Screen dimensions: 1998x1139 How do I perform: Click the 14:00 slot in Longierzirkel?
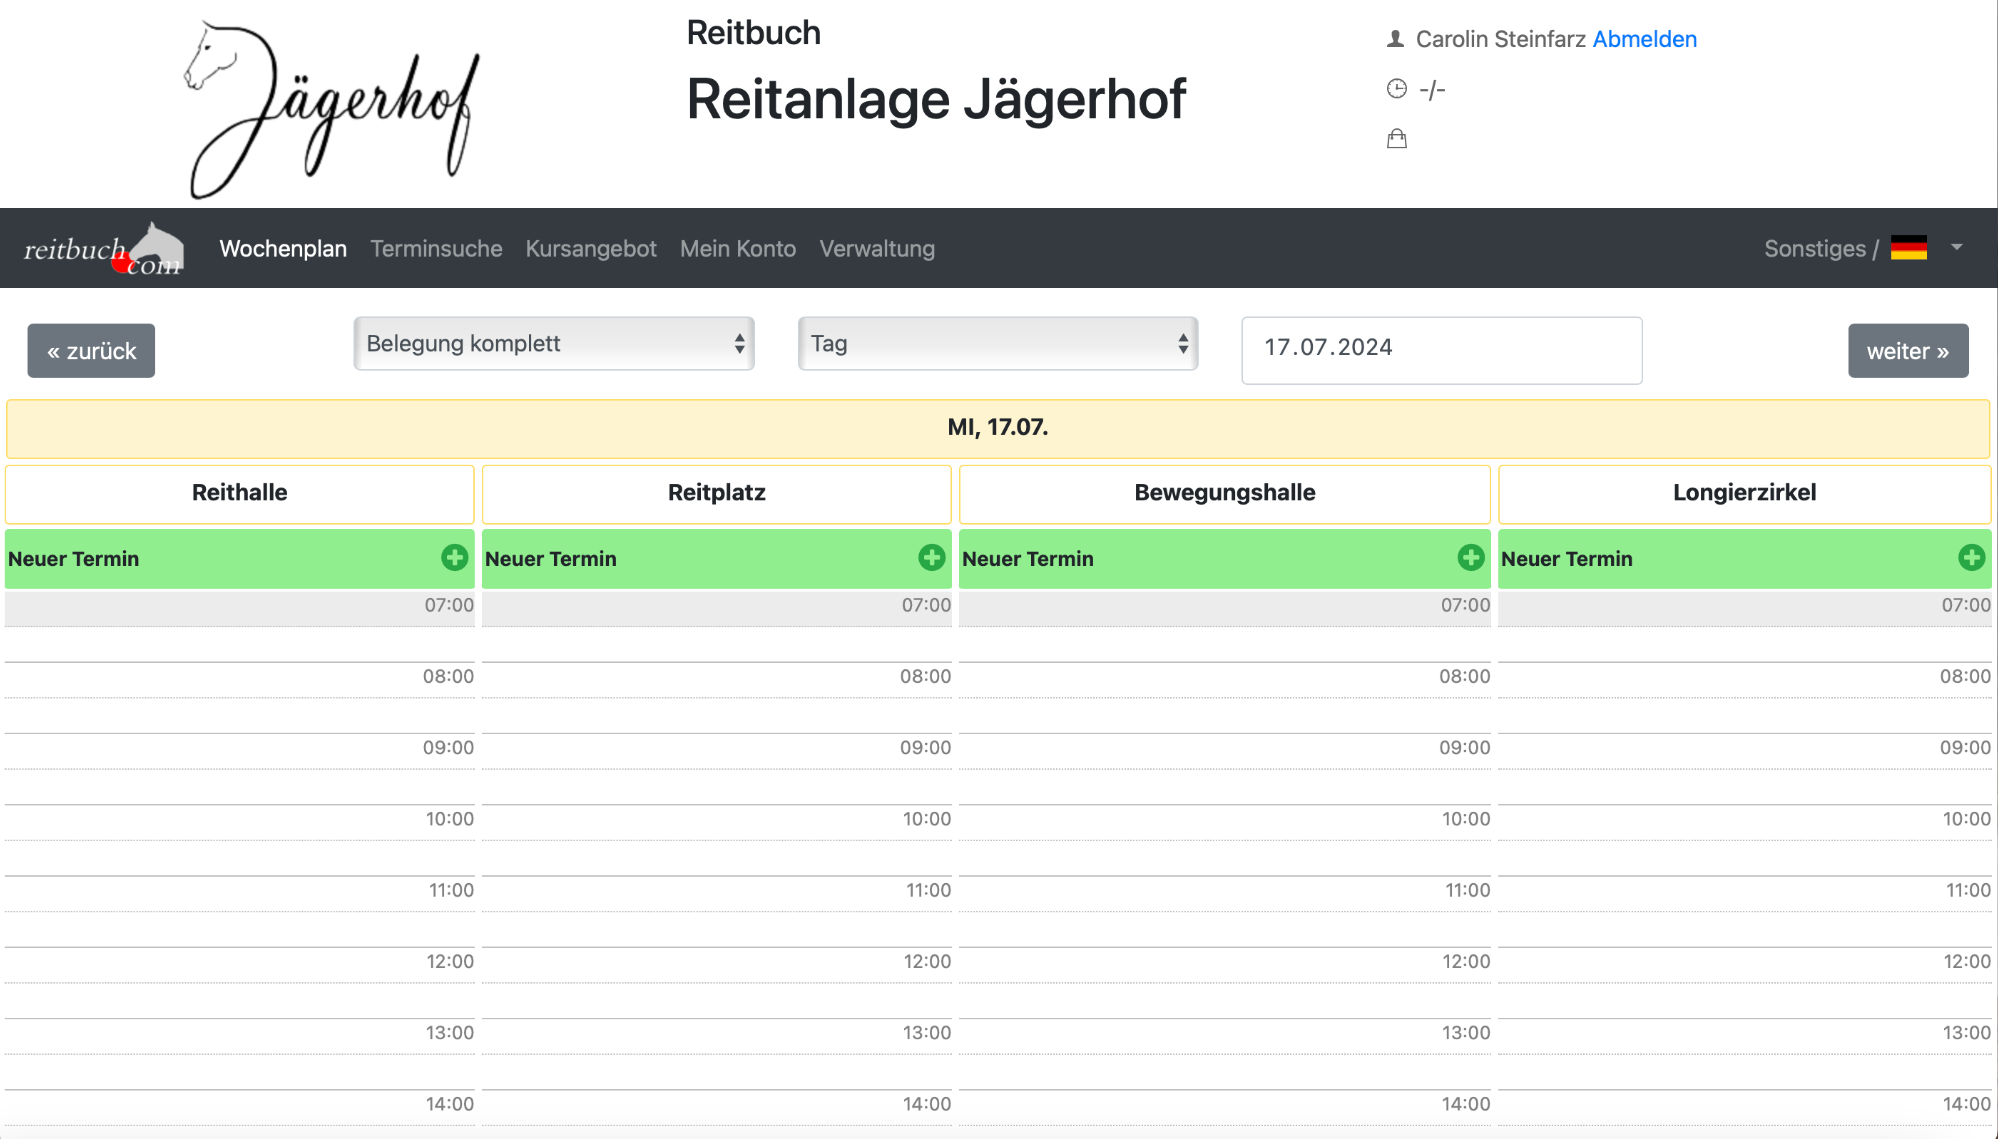(1744, 1108)
